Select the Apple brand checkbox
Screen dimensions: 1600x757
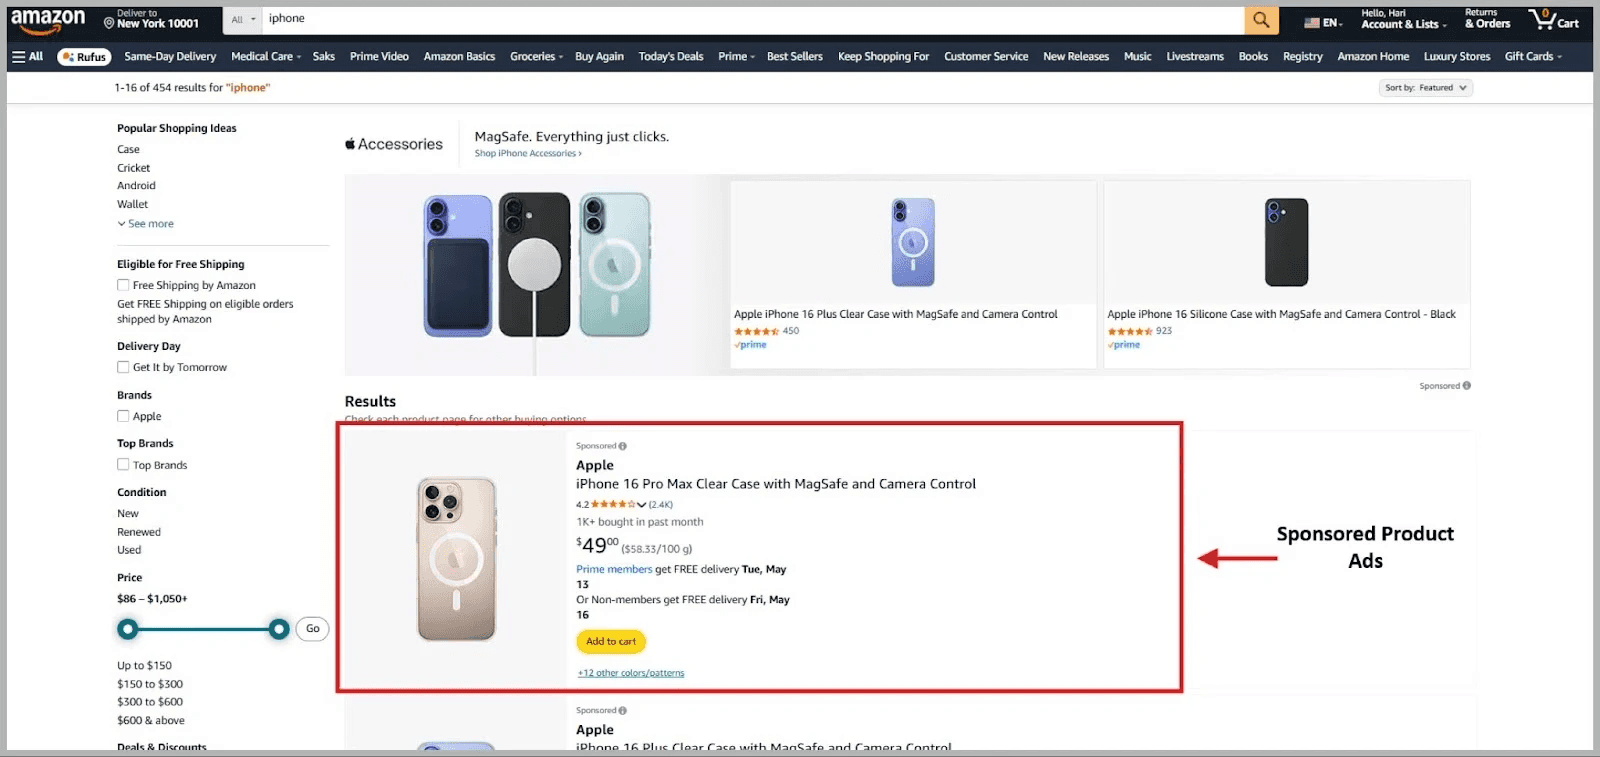tap(122, 416)
